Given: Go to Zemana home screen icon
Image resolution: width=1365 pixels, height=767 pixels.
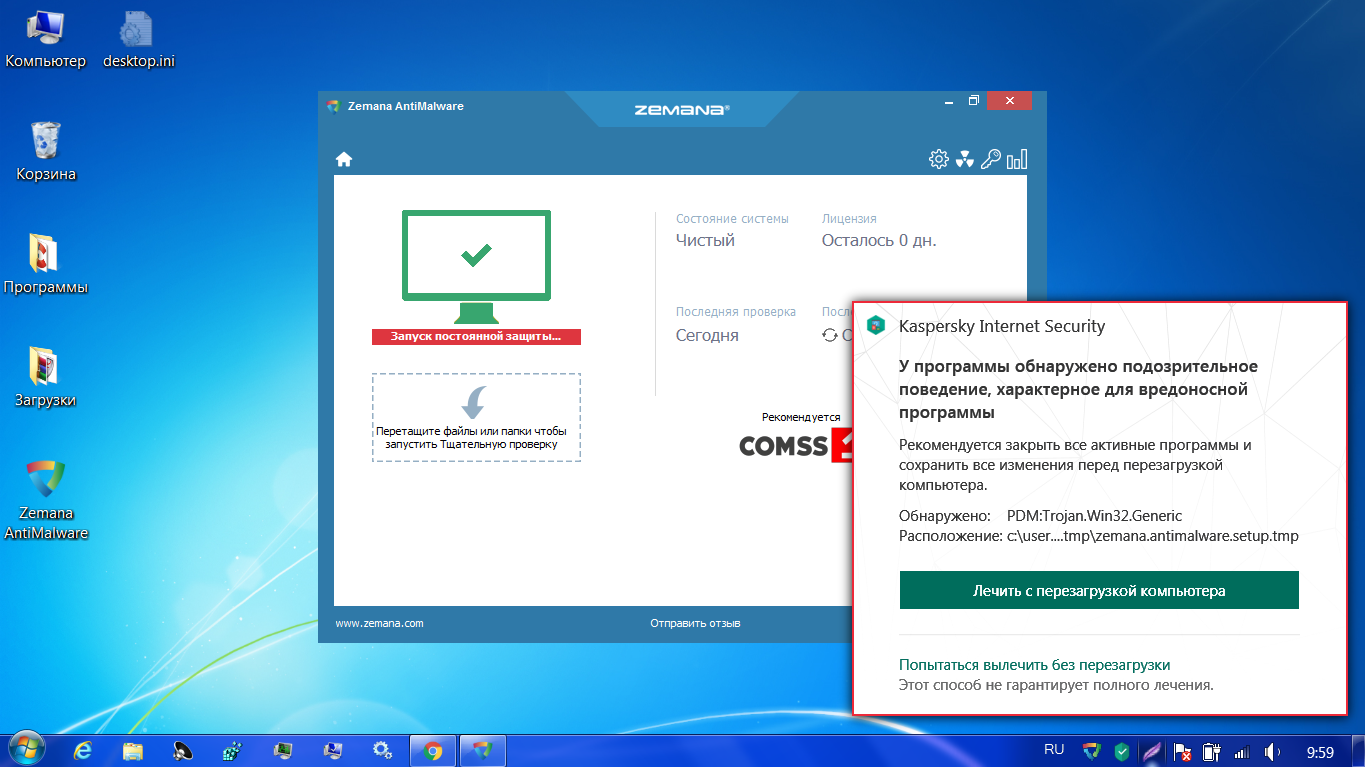Looking at the screenshot, I should (x=344, y=159).
